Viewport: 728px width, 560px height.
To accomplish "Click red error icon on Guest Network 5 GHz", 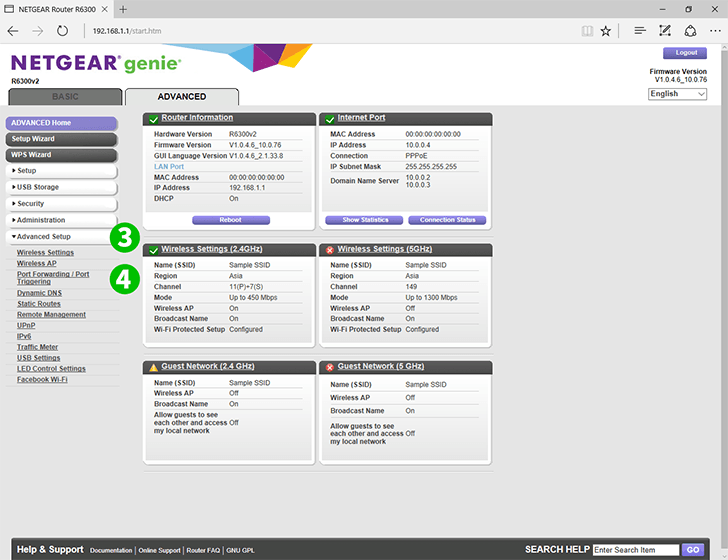I will point(330,367).
